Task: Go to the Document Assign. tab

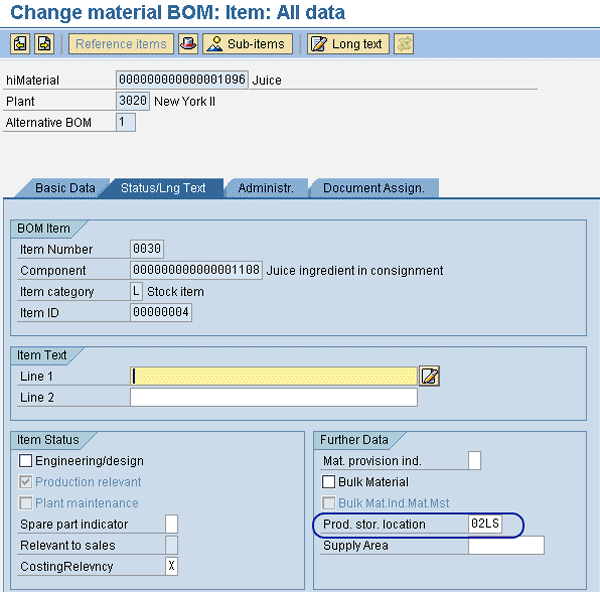Action: tap(373, 188)
